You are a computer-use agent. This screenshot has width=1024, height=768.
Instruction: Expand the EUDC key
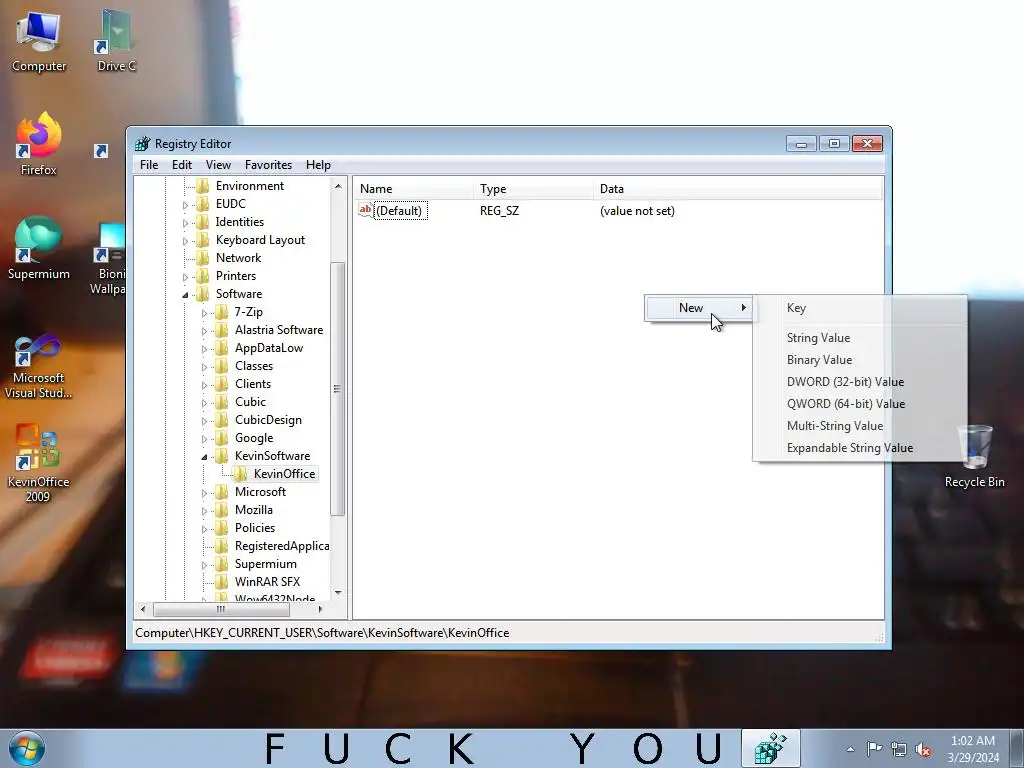pyautogui.click(x=185, y=205)
